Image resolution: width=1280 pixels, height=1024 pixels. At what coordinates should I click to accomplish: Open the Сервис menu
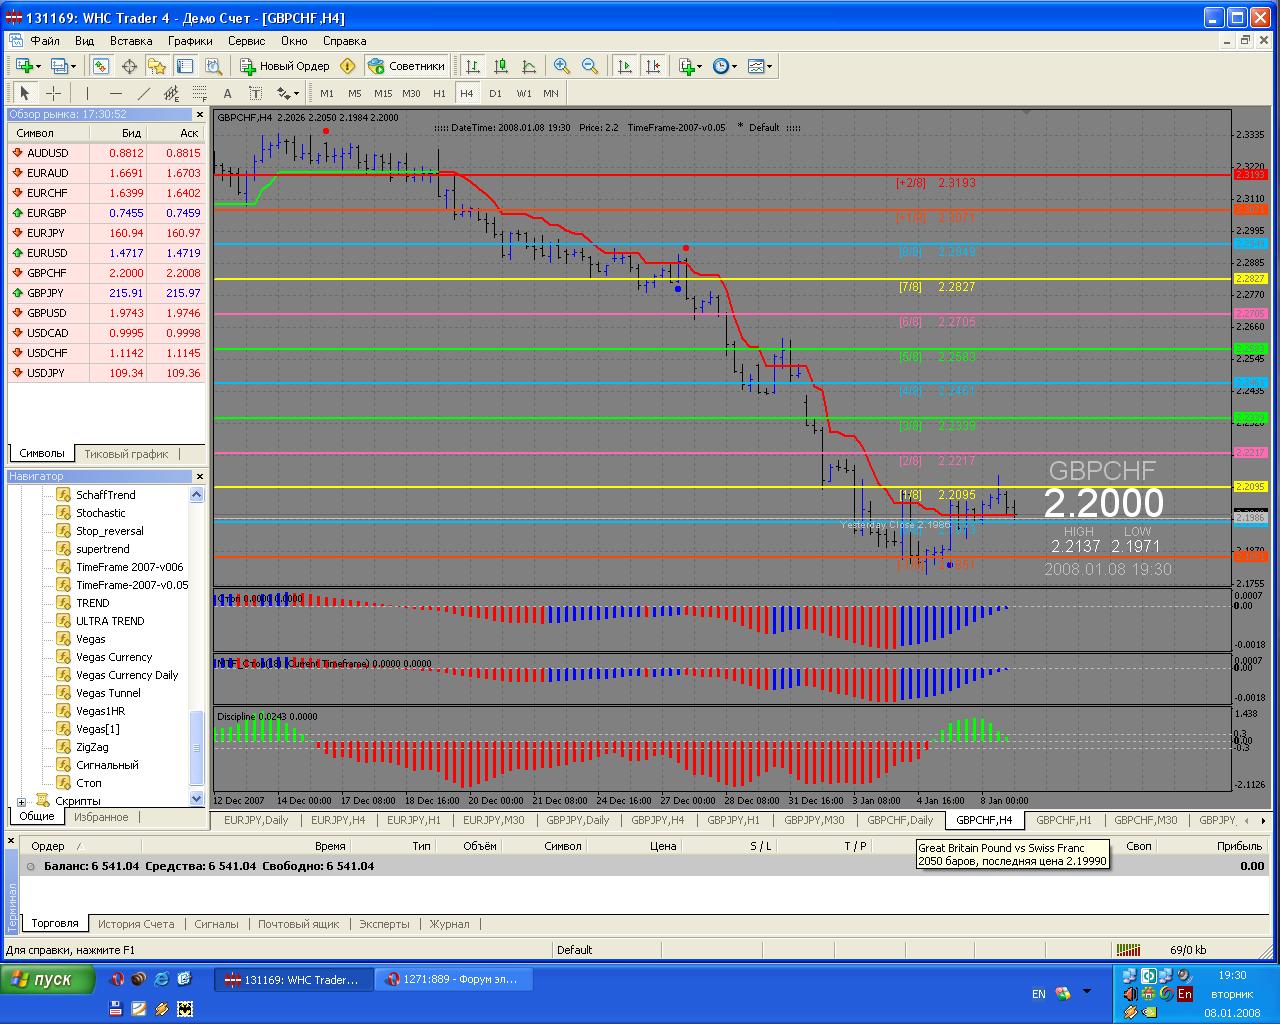[x=246, y=41]
